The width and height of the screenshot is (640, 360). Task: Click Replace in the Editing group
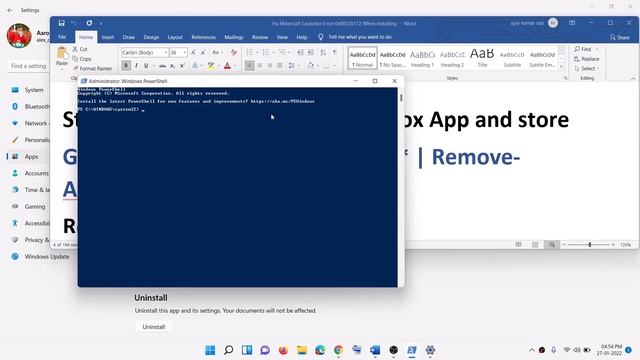[x=587, y=59]
